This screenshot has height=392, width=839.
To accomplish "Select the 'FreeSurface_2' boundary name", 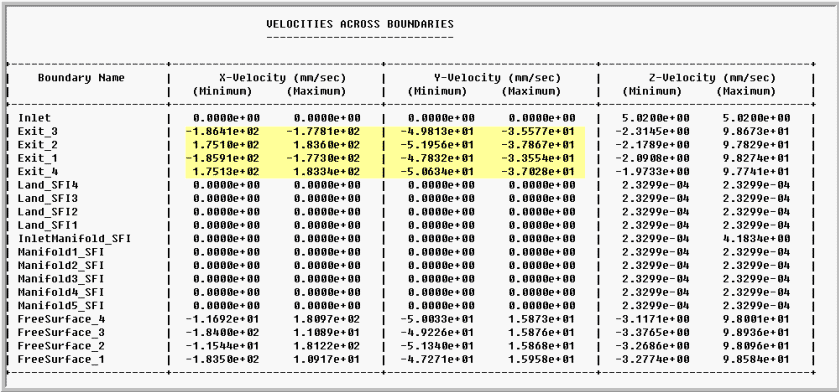I will [x=61, y=345].
